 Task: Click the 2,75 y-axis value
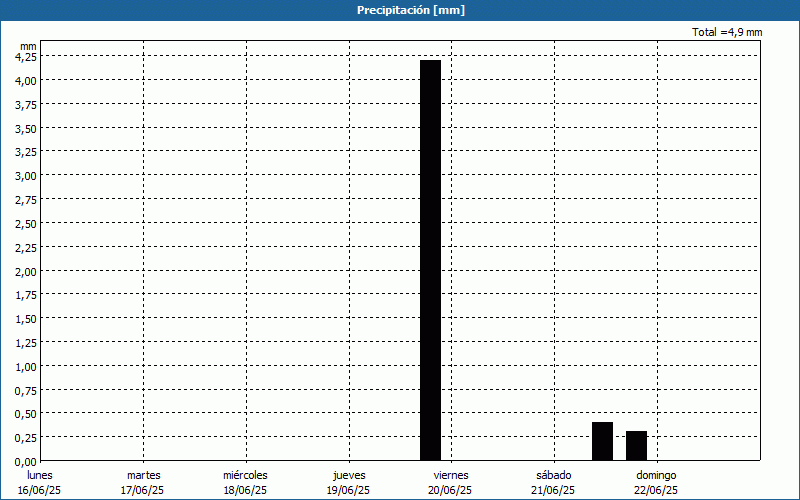pos(26,200)
